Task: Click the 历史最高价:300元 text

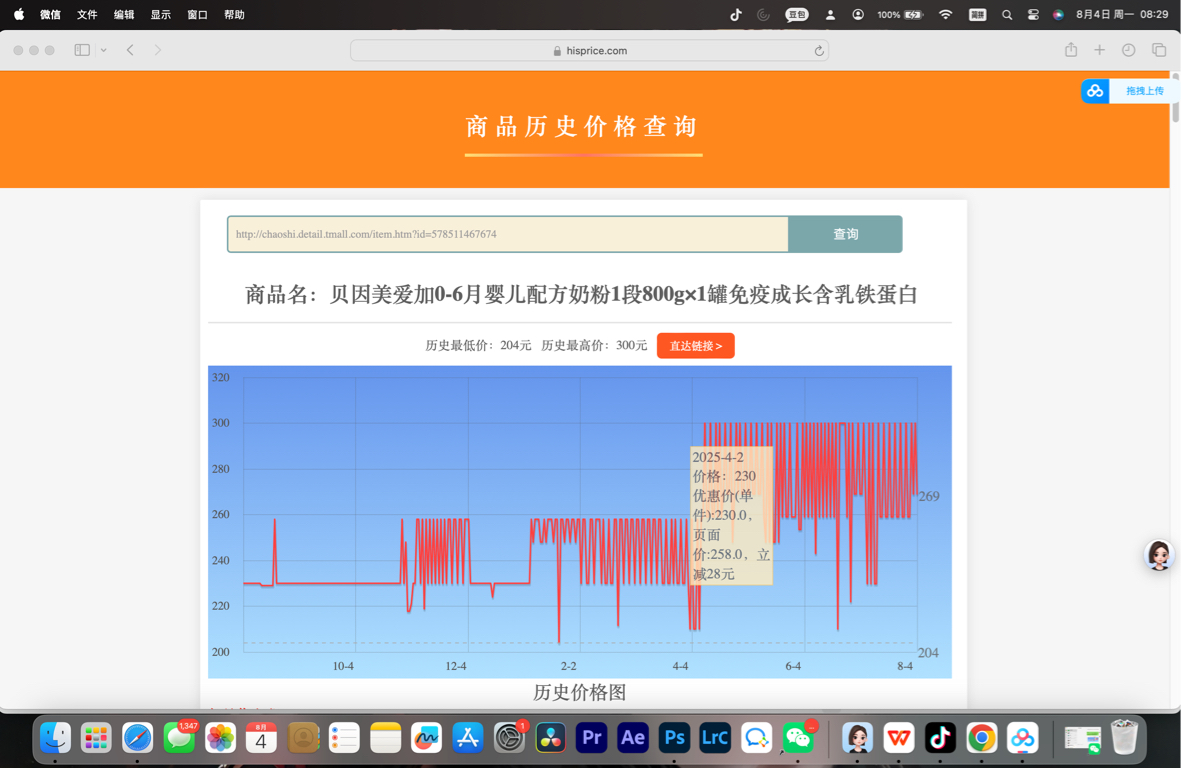Action: tap(594, 346)
